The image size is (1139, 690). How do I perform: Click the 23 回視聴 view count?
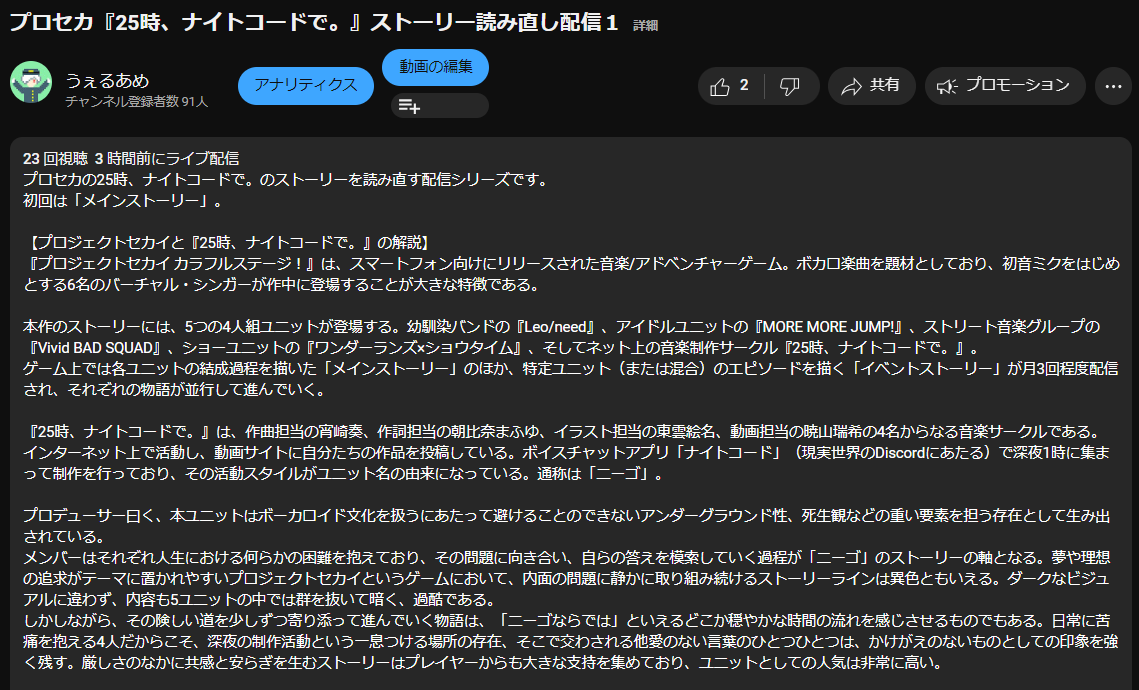coord(55,158)
